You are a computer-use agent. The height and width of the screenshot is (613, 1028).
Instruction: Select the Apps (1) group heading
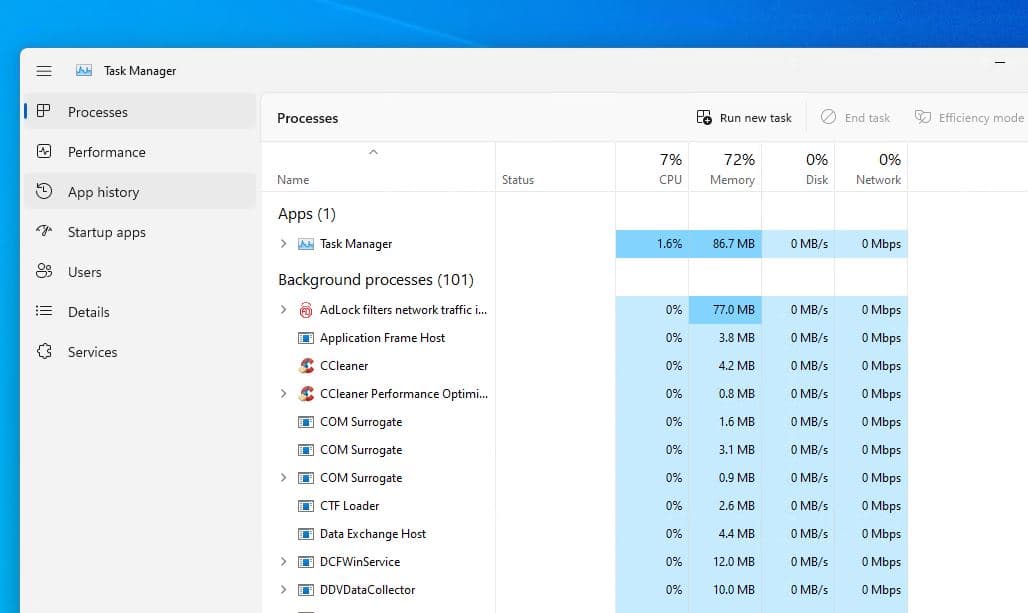307,214
